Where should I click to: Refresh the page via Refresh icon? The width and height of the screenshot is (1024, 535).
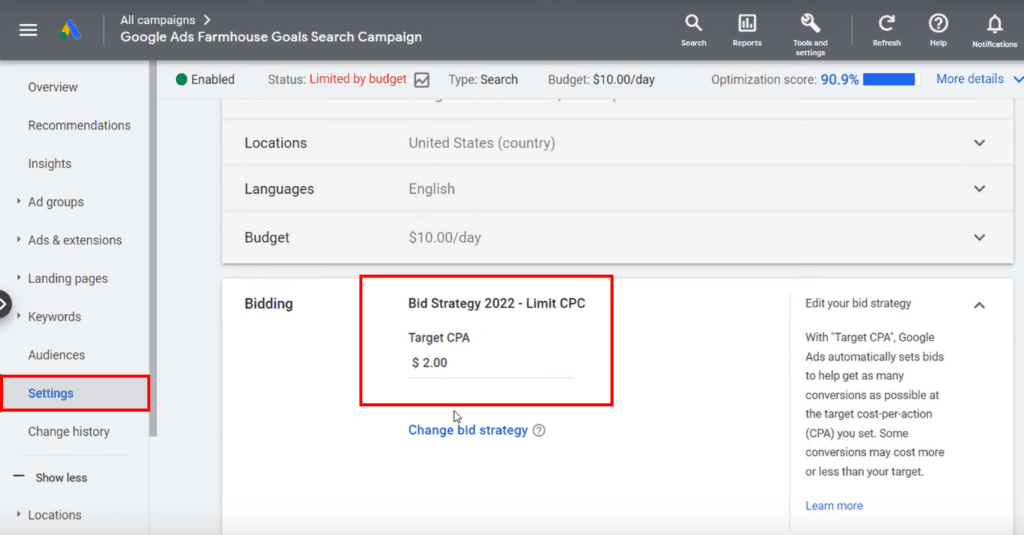886,31
